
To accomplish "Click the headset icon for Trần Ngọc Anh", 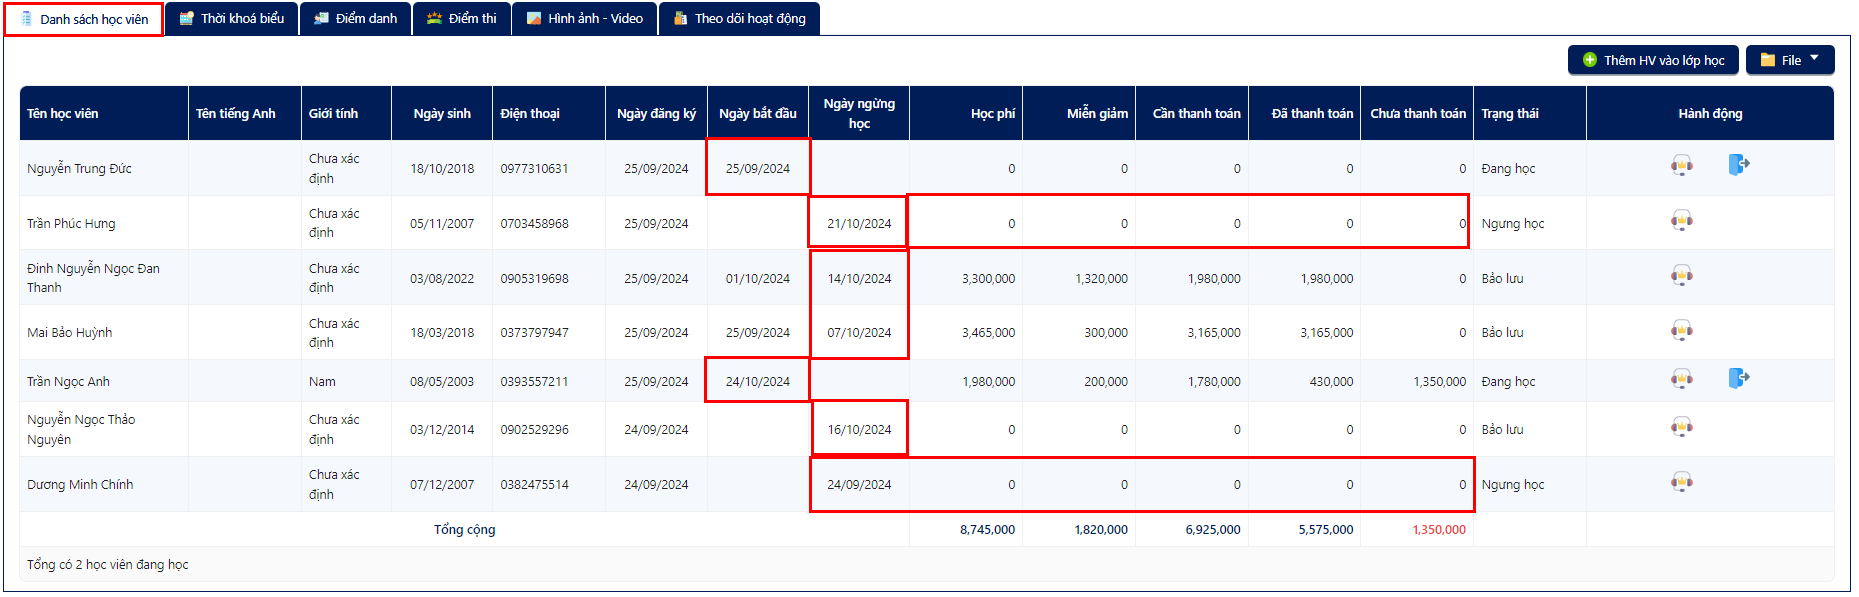I will point(1682,379).
